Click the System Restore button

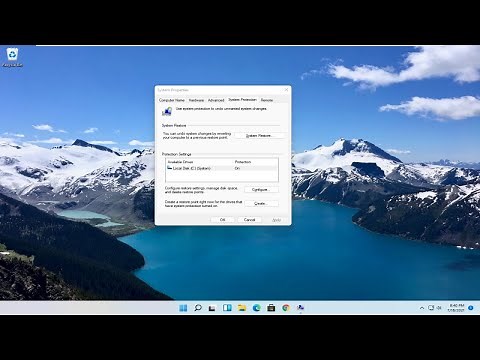pyautogui.click(x=260, y=136)
